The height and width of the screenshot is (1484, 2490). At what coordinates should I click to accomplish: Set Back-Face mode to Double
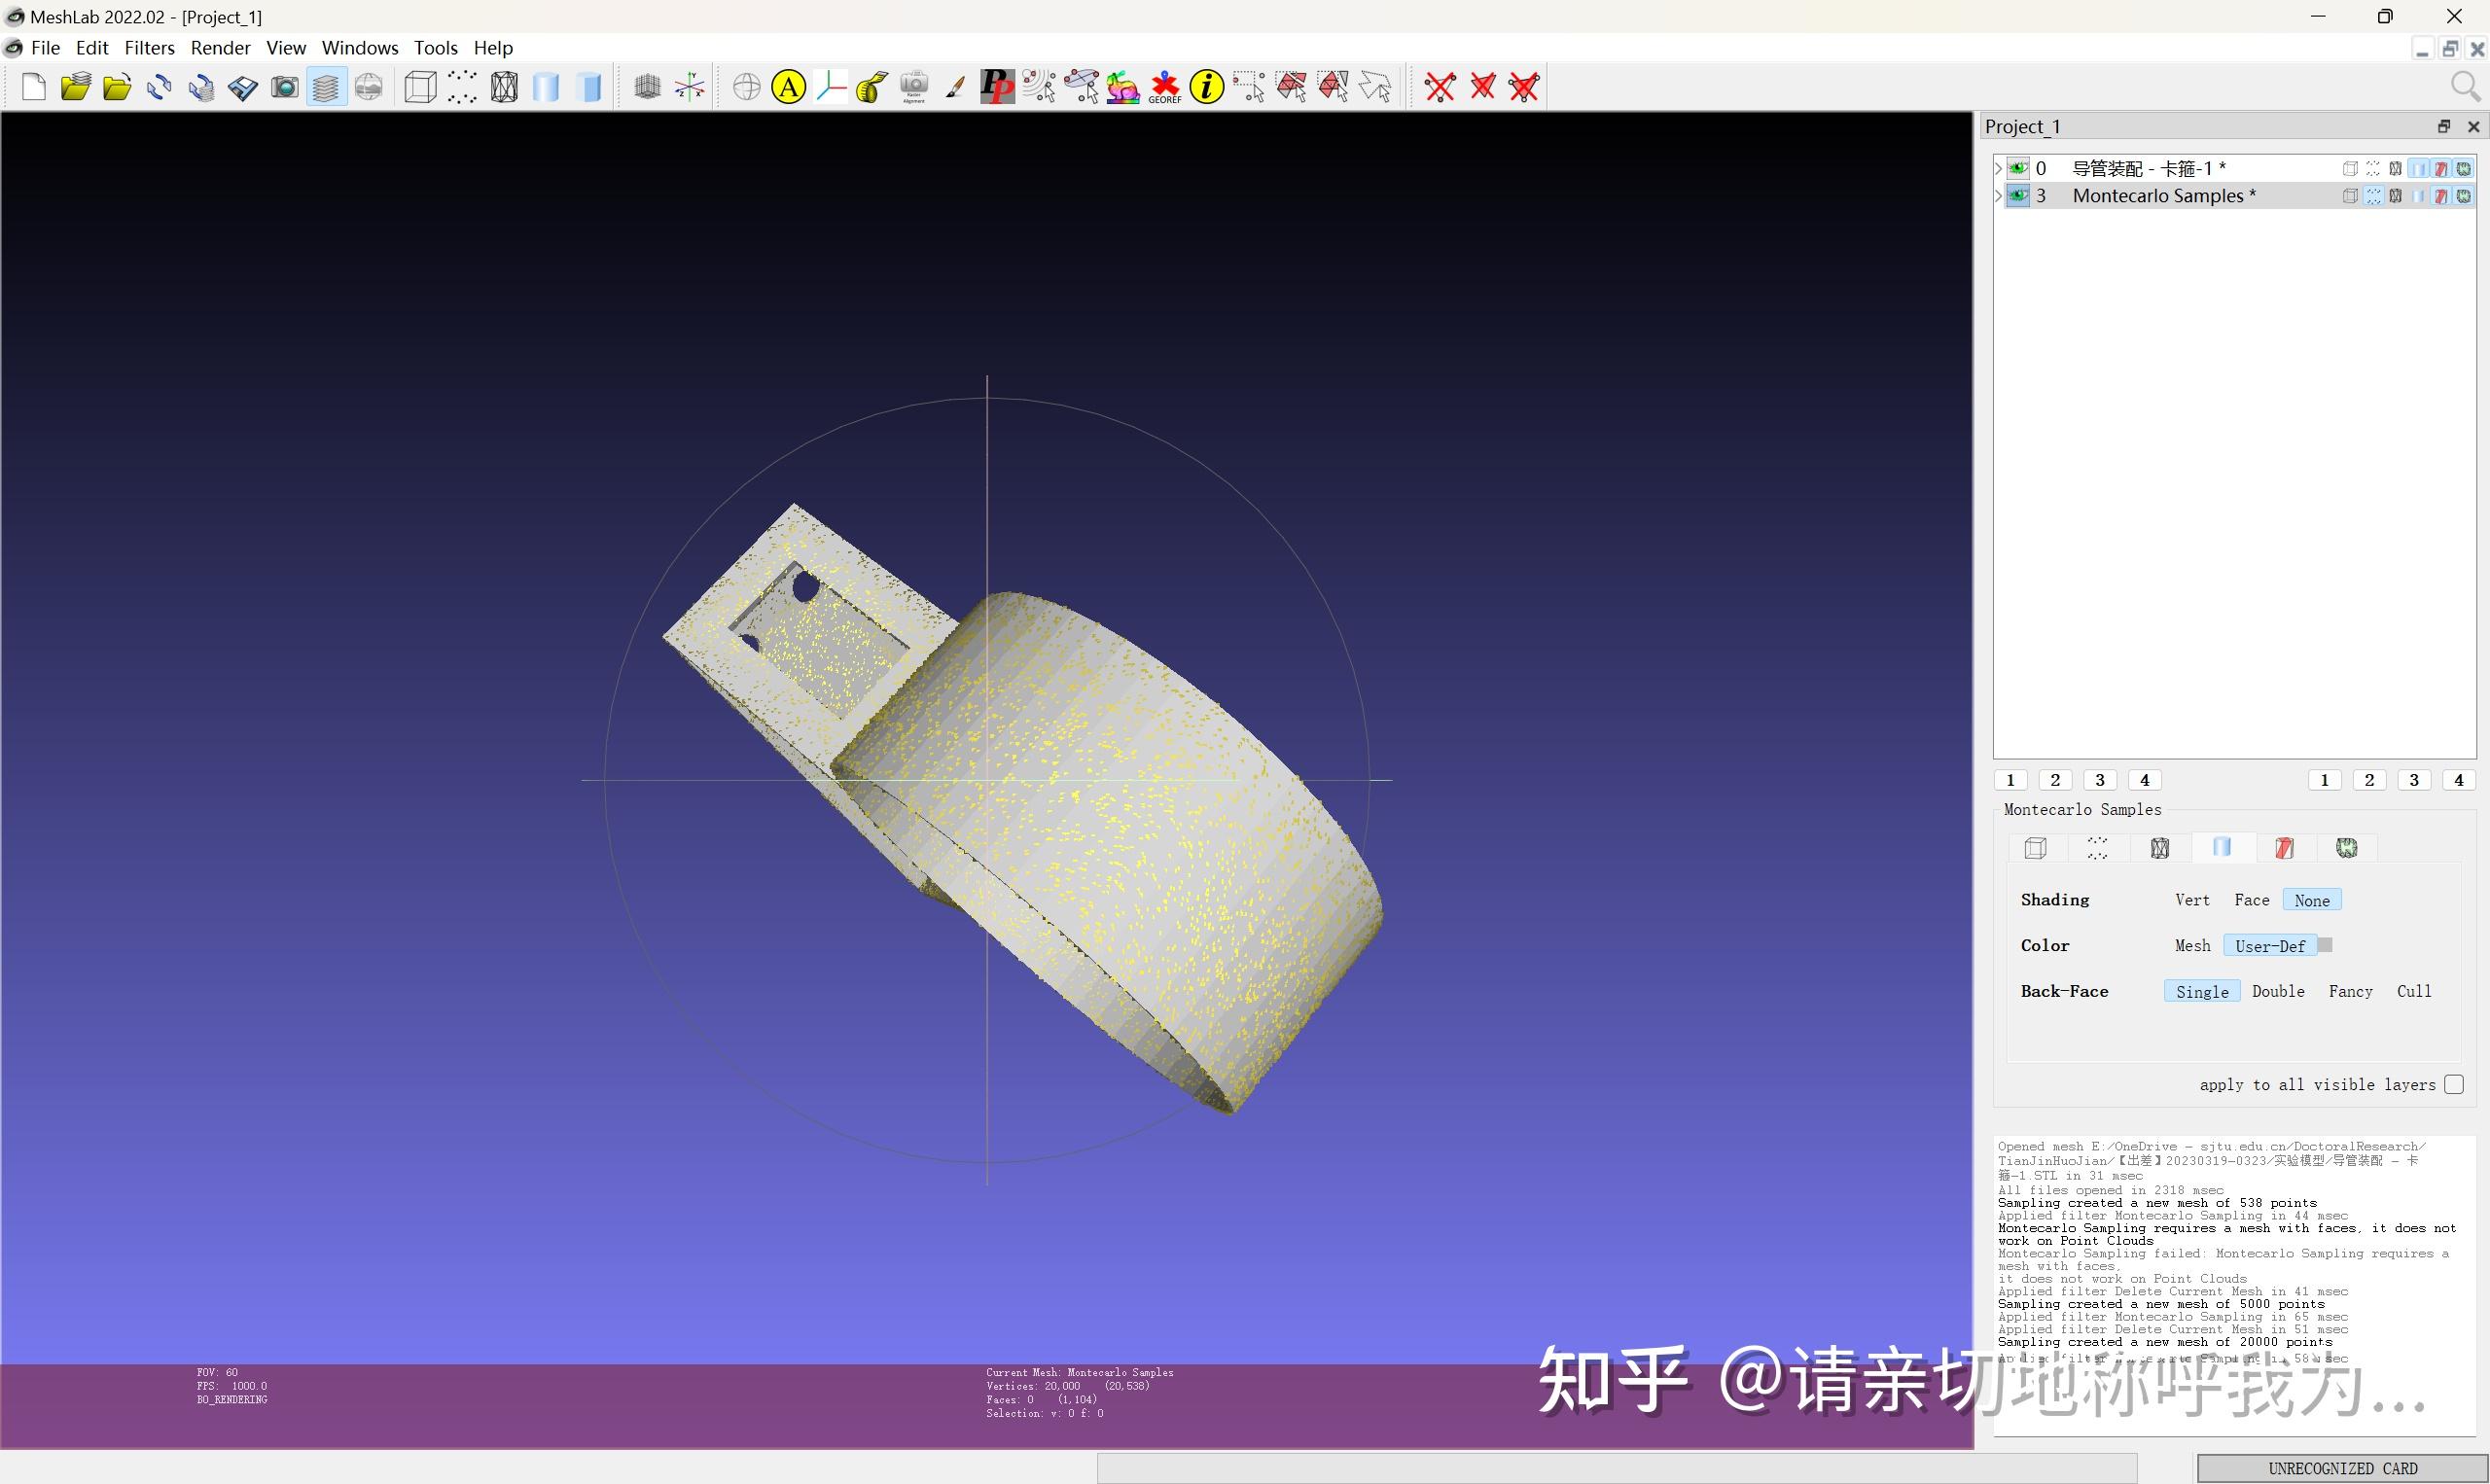pyautogui.click(x=2277, y=991)
